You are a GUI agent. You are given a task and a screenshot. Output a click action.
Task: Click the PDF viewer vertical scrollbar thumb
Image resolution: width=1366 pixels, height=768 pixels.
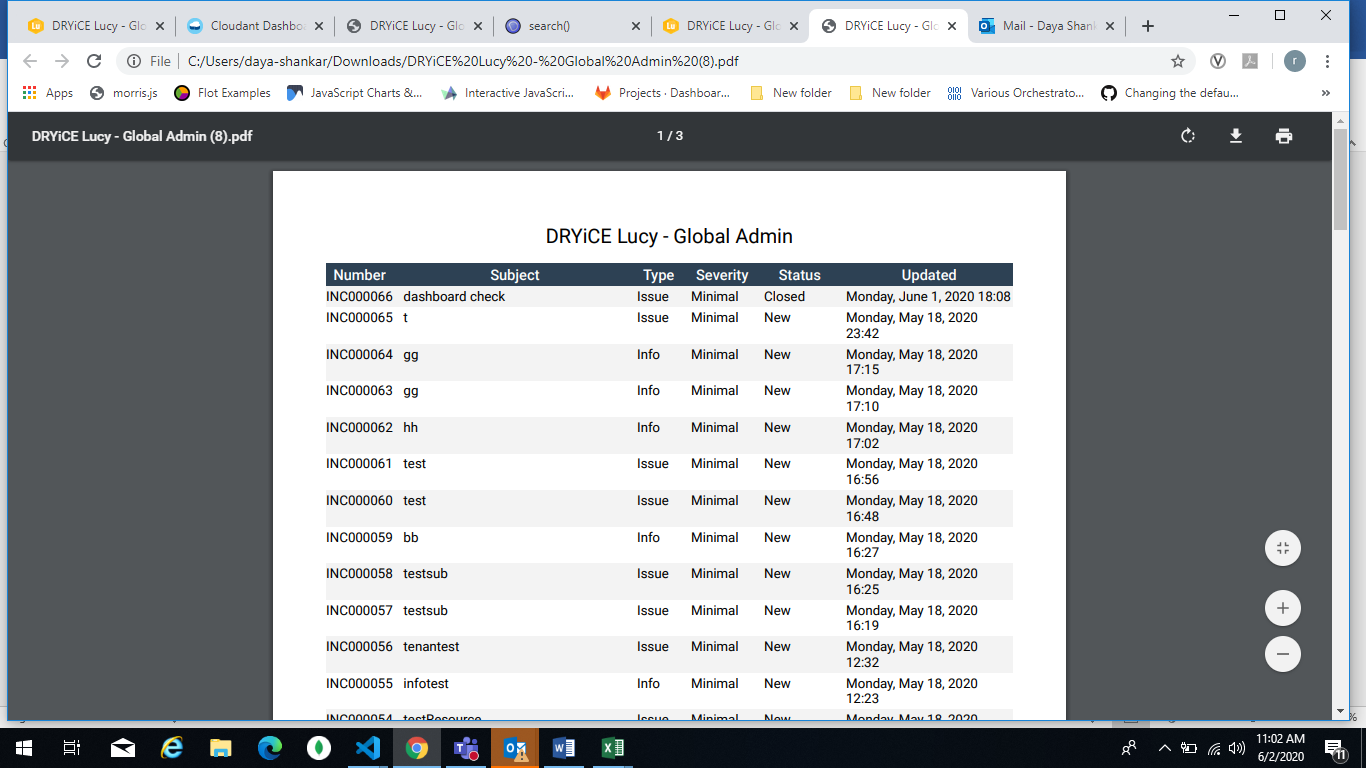(x=1340, y=180)
